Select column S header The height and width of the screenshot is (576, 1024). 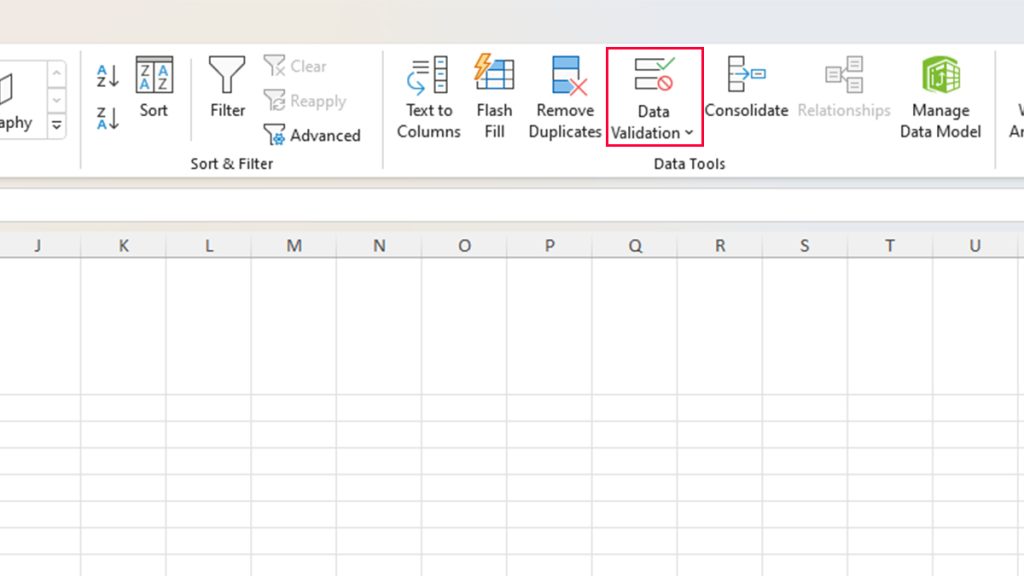click(x=805, y=246)
